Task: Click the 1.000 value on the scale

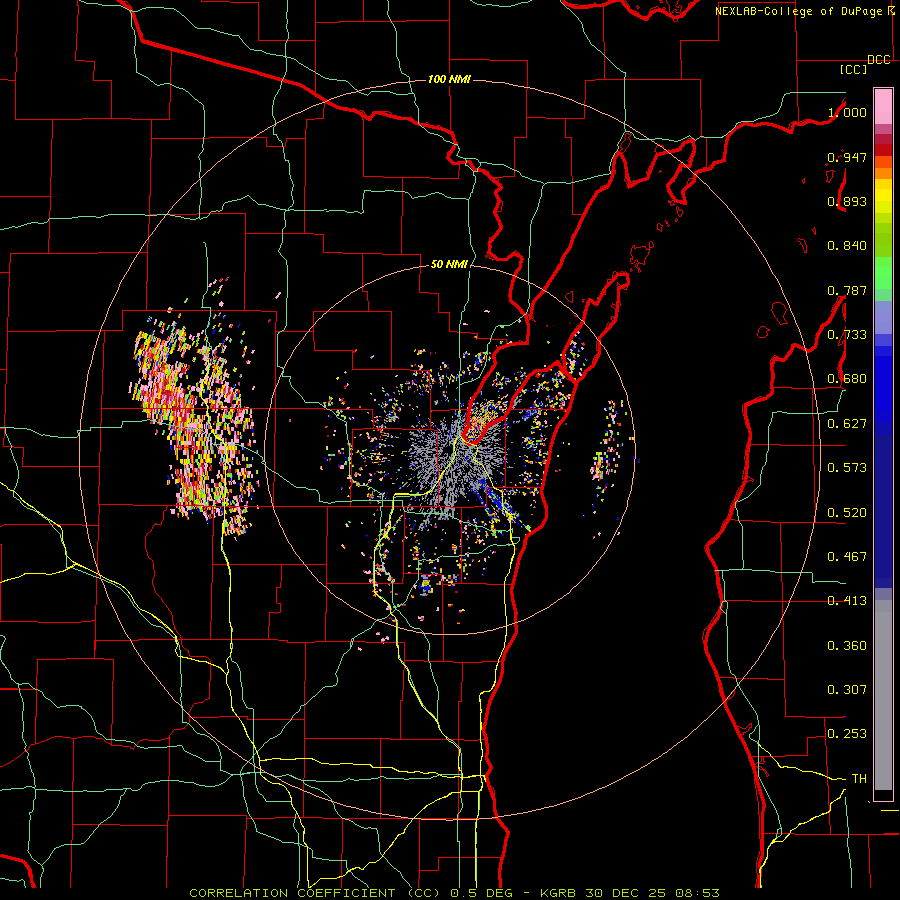Action: [847, 112]
